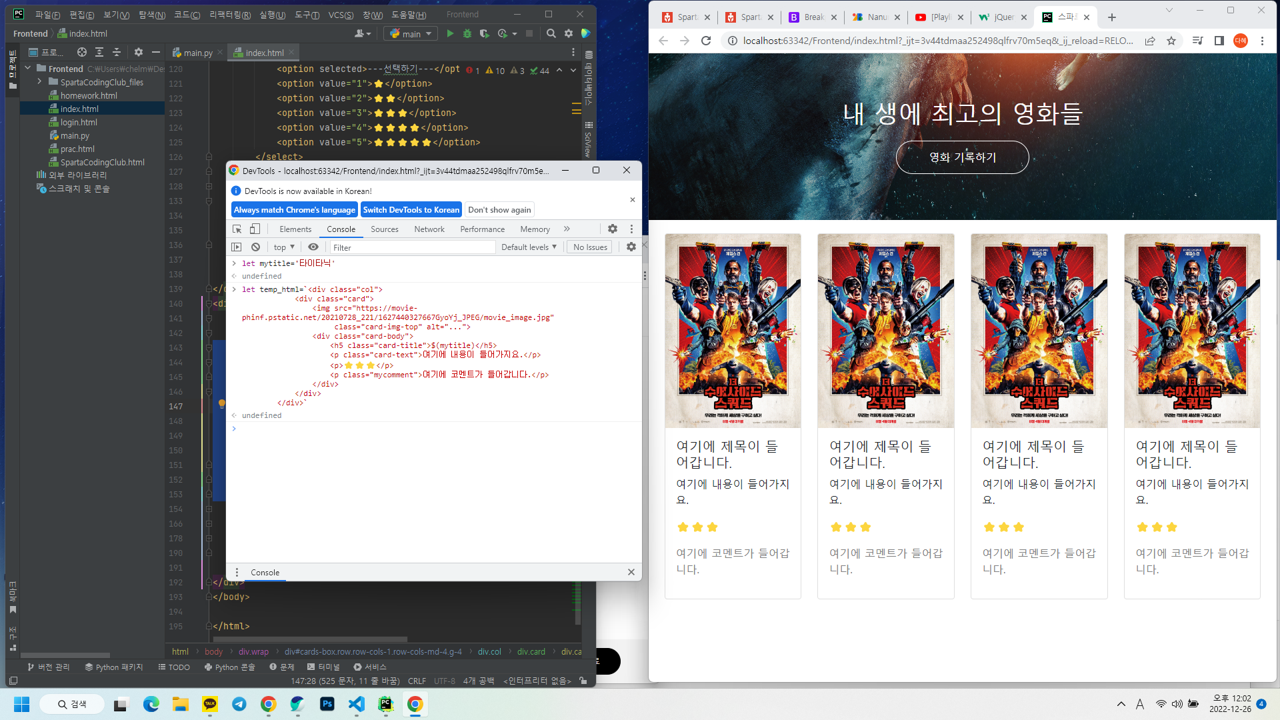Open a new Chrome tab

coord(1112,17)
